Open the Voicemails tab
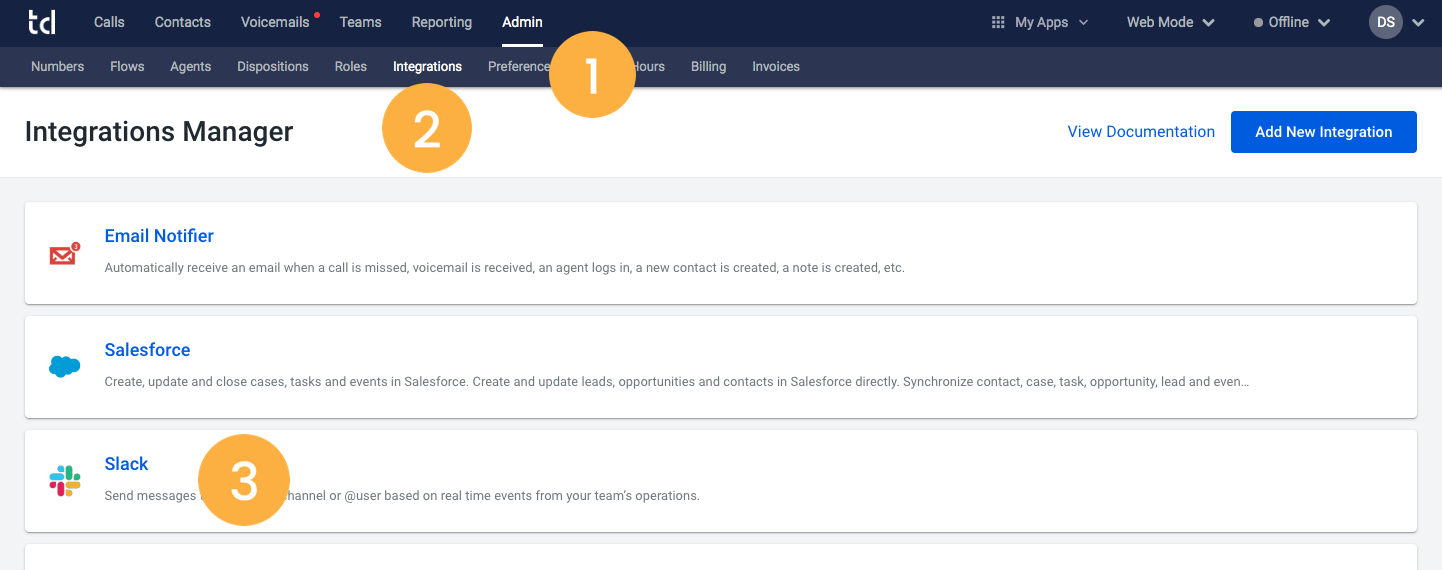 point(275,22)
